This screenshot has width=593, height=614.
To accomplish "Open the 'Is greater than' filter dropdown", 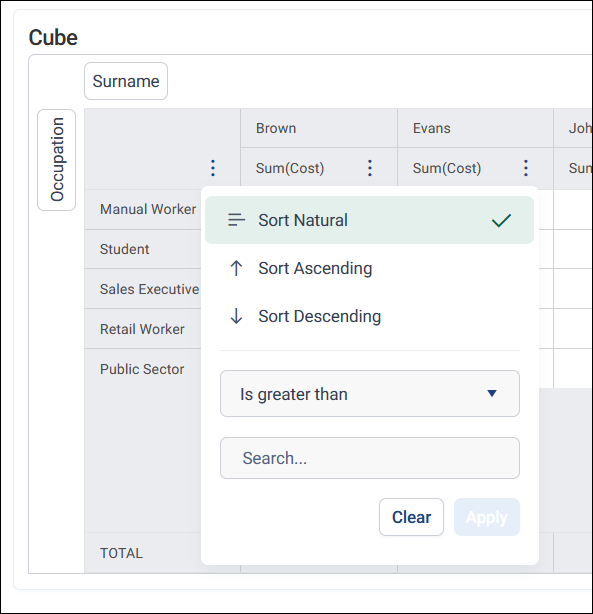I will (370, 394).
